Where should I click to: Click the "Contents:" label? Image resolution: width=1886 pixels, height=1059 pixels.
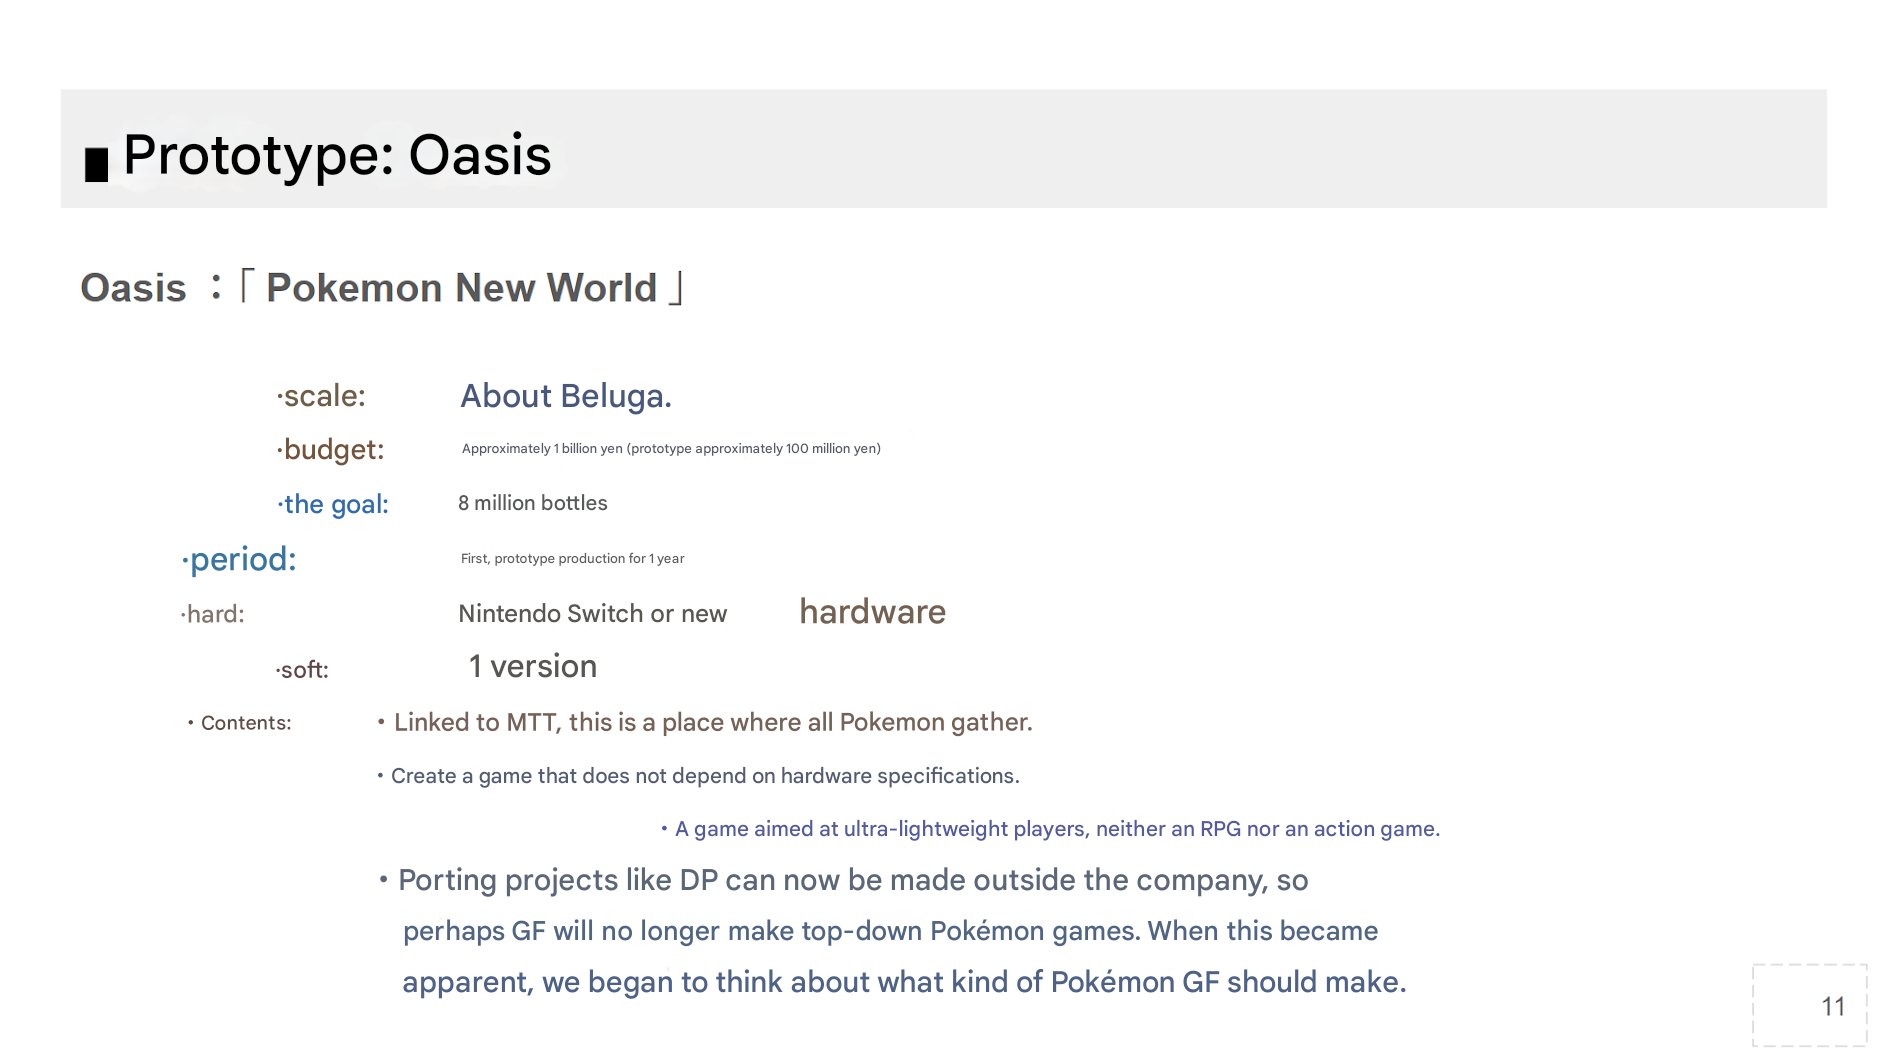[240, 723]
